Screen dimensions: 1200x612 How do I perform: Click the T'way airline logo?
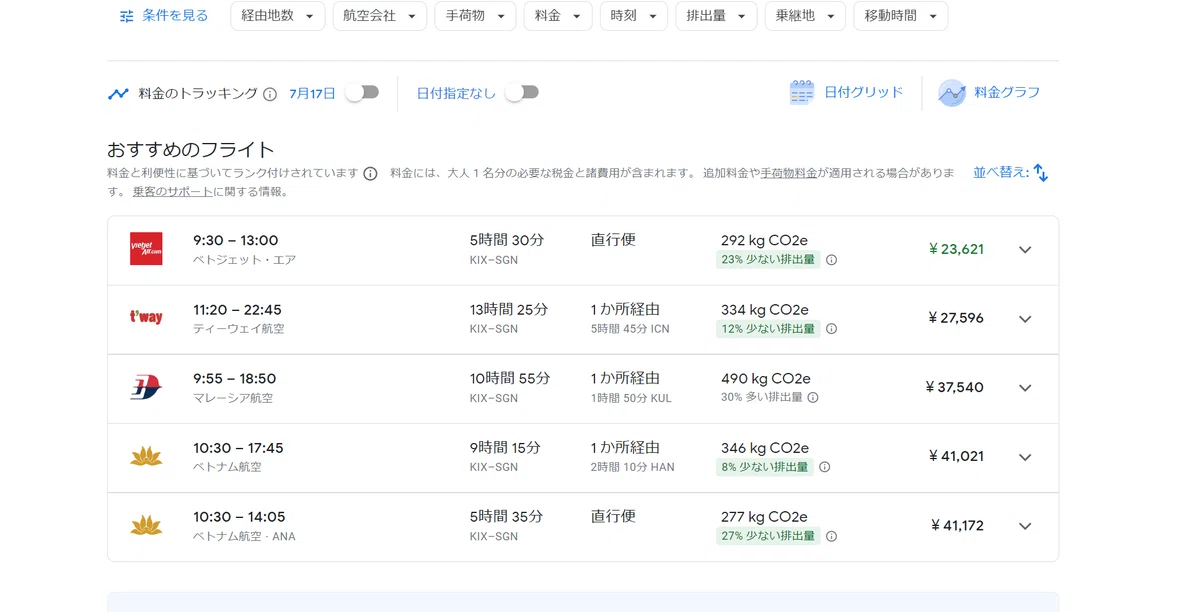[146, 318]
